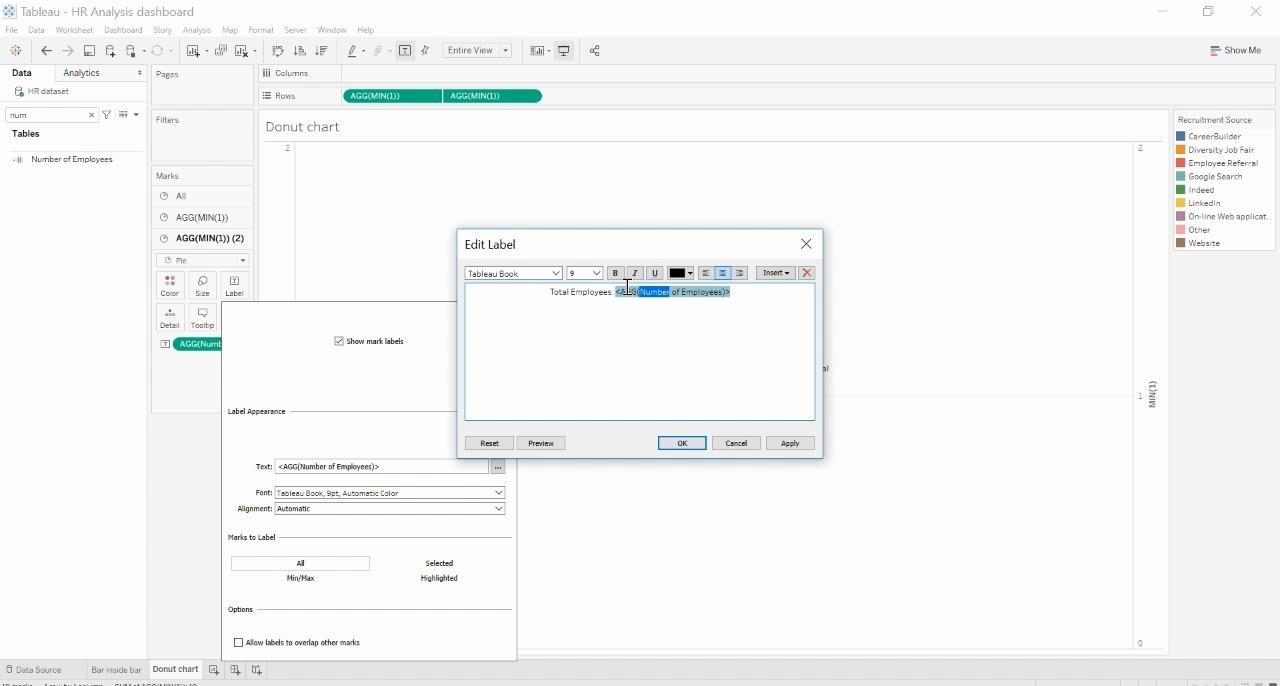
Task: Click the Highlight pen icon
Action: click(352, 50)
